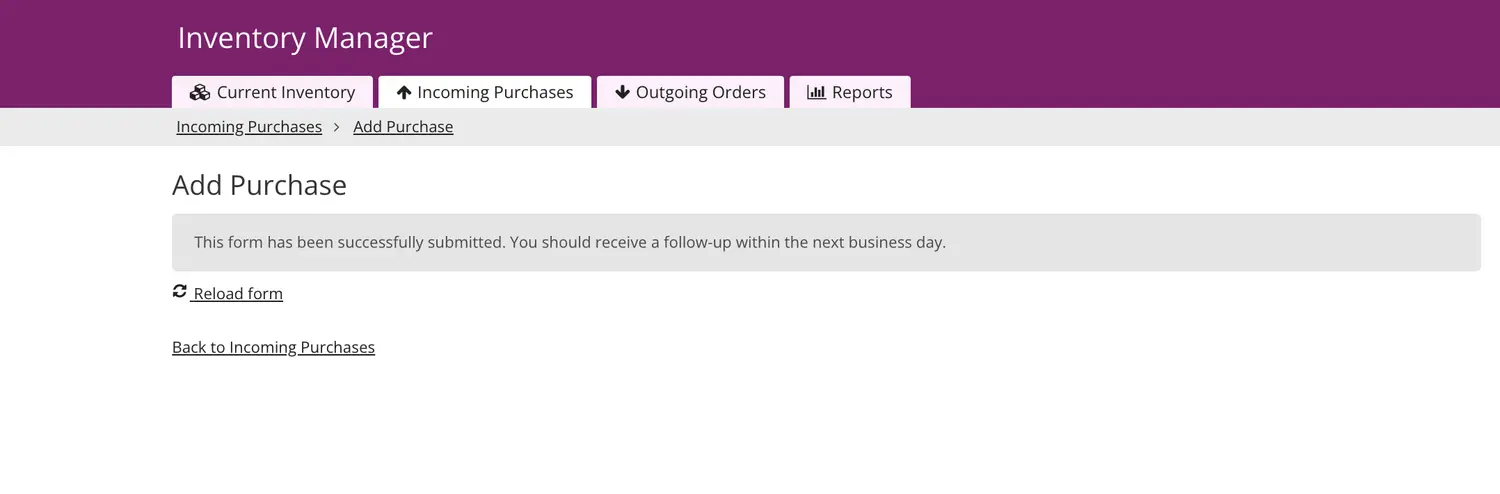1500x494 pixels.
Task: Click the Reload form link text
Action: point(238,294)
